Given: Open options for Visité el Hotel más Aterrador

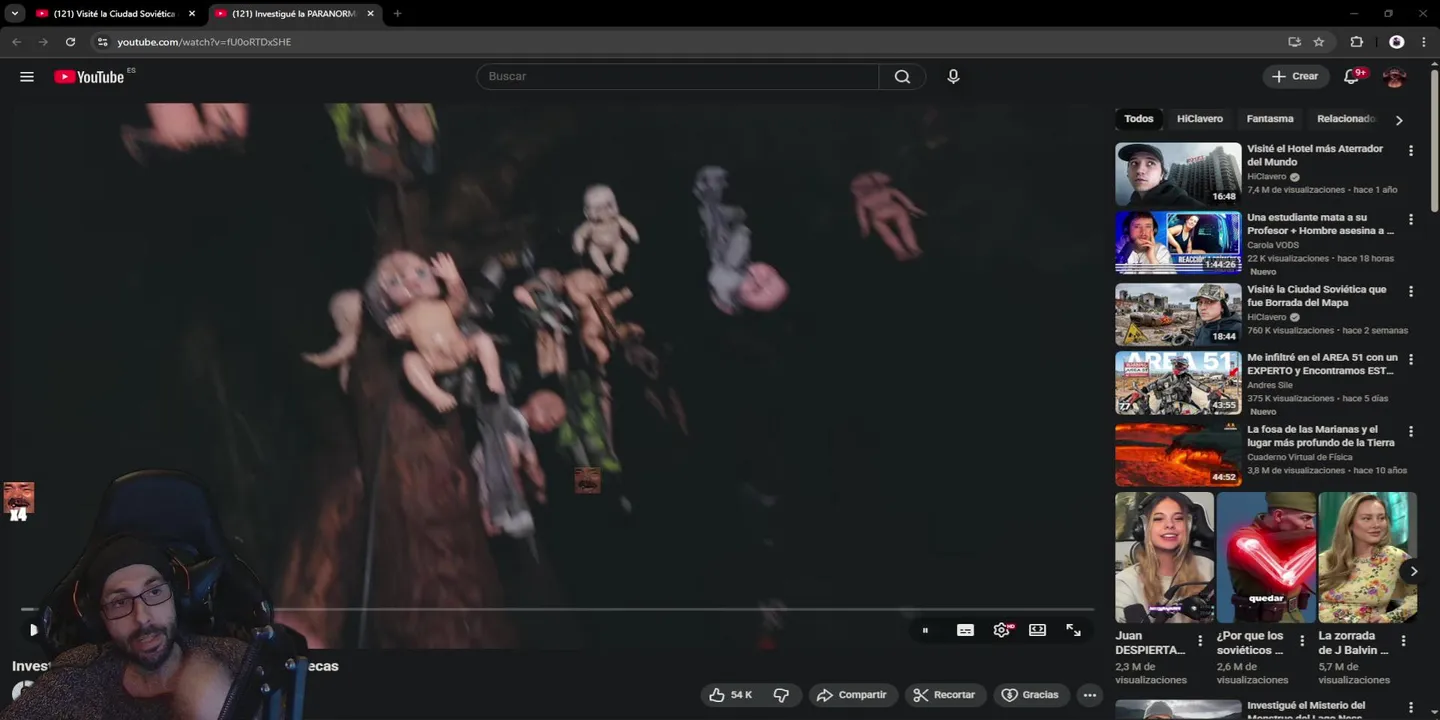Looking at the screenshot, I should pyautogui.click(x=1411, y=151).
